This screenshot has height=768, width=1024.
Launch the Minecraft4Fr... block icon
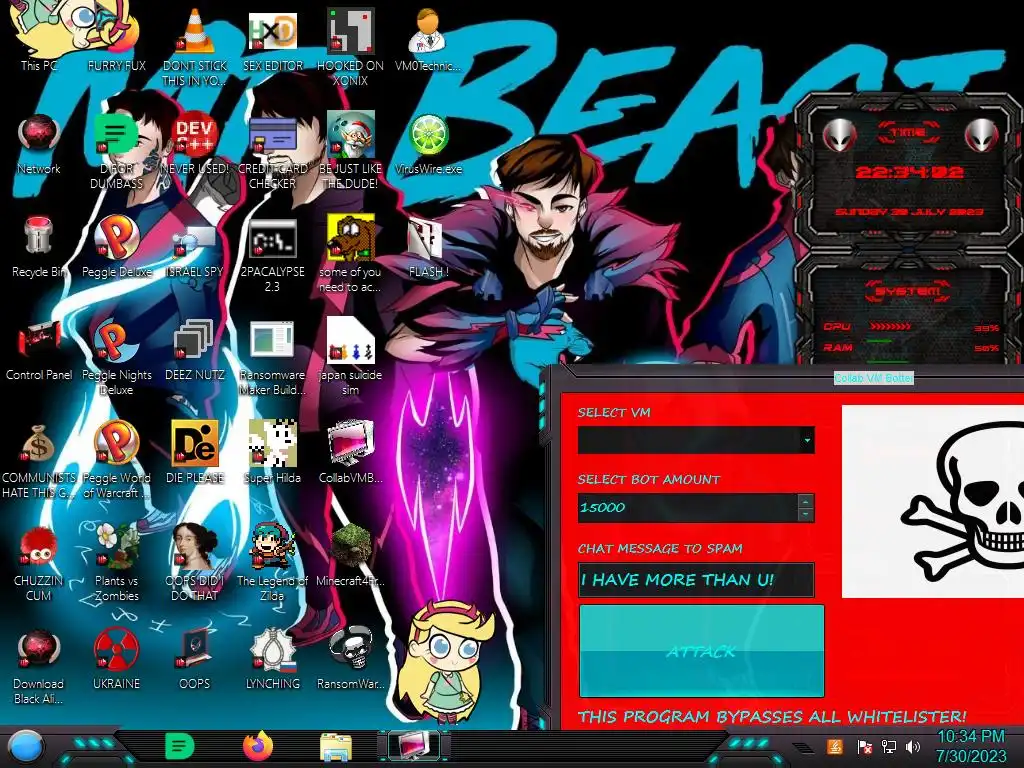[x=351, y=555]
